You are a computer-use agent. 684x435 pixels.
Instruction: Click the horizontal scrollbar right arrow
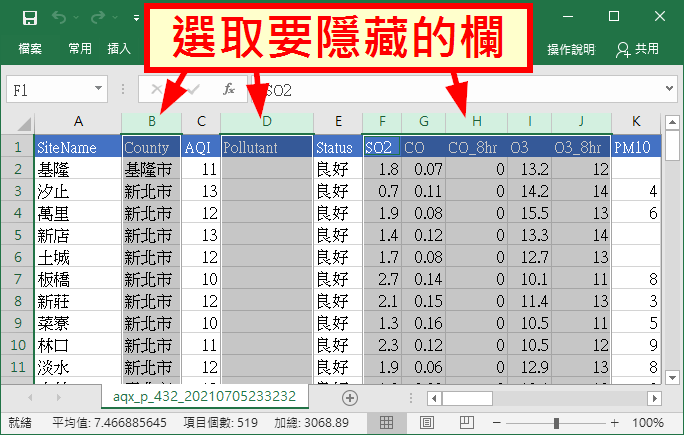654,398
